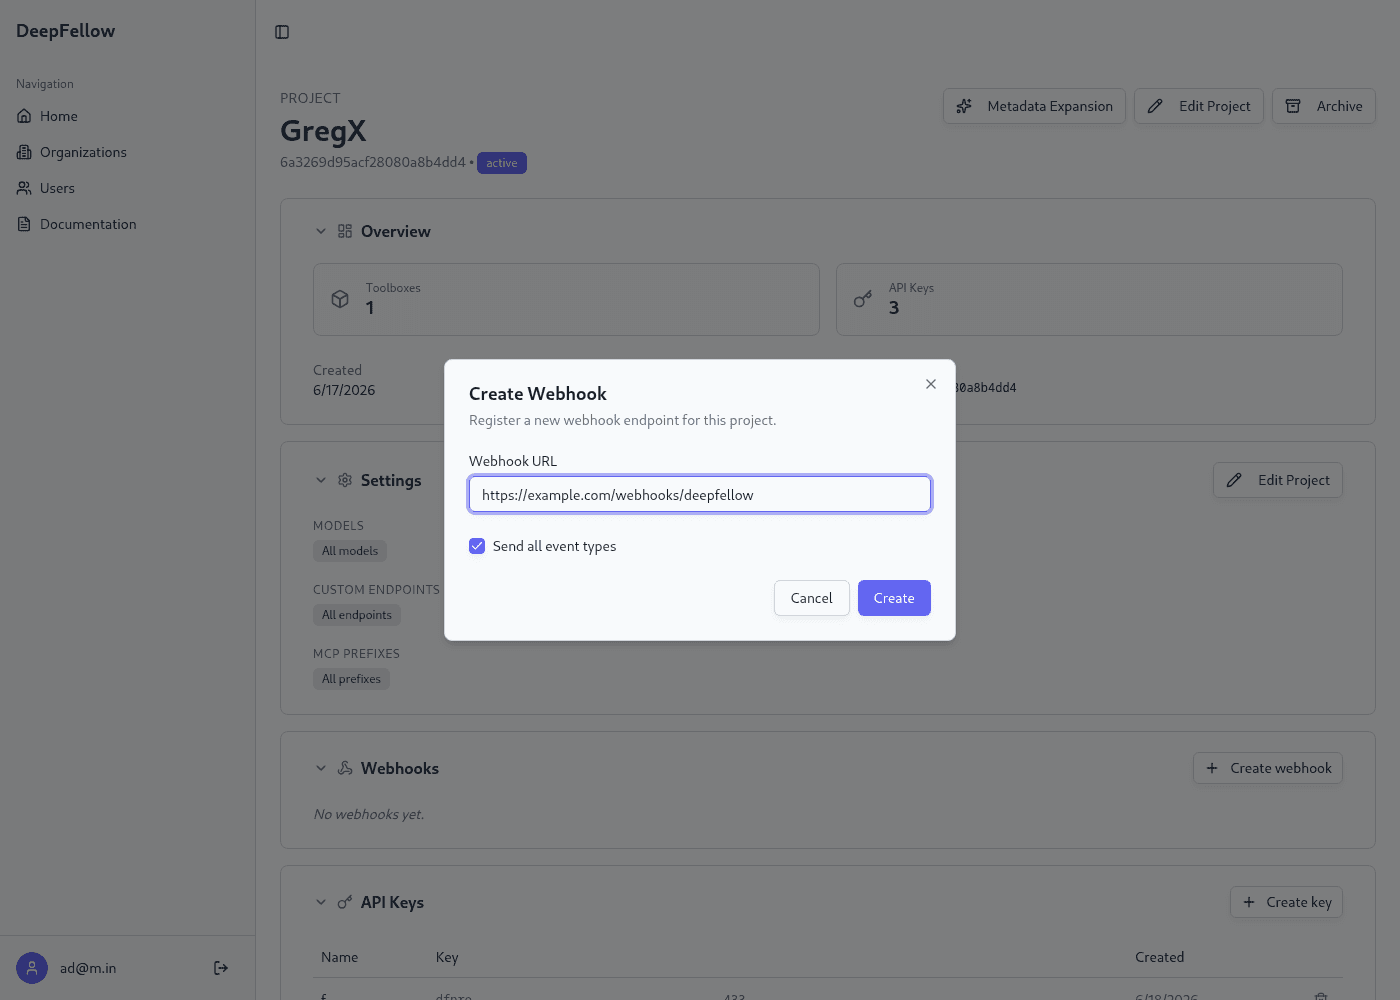This screenshot has height=1000, width=1400.
Task: Click the Overview grid icon
Action: [345, 231]
